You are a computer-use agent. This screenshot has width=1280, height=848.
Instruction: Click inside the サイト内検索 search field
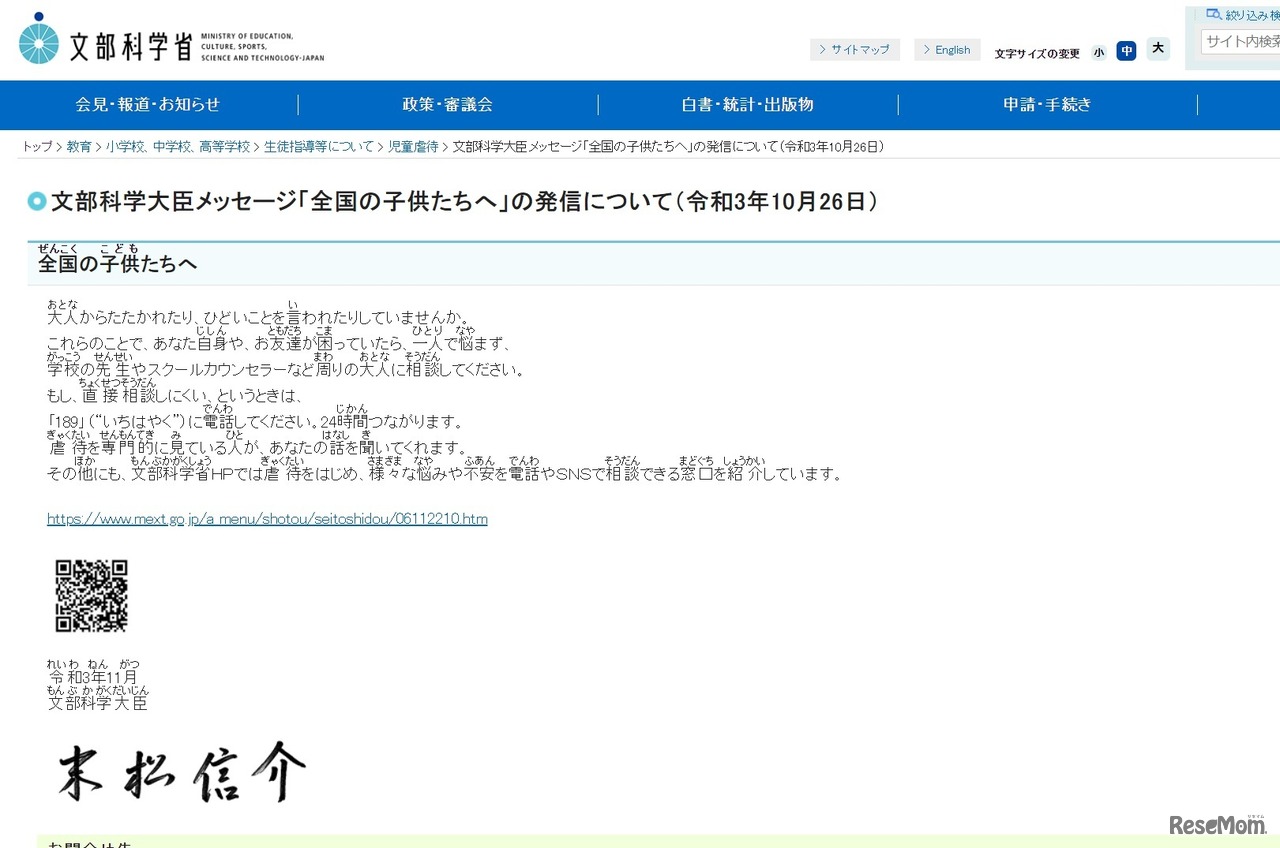(1240, 41)
